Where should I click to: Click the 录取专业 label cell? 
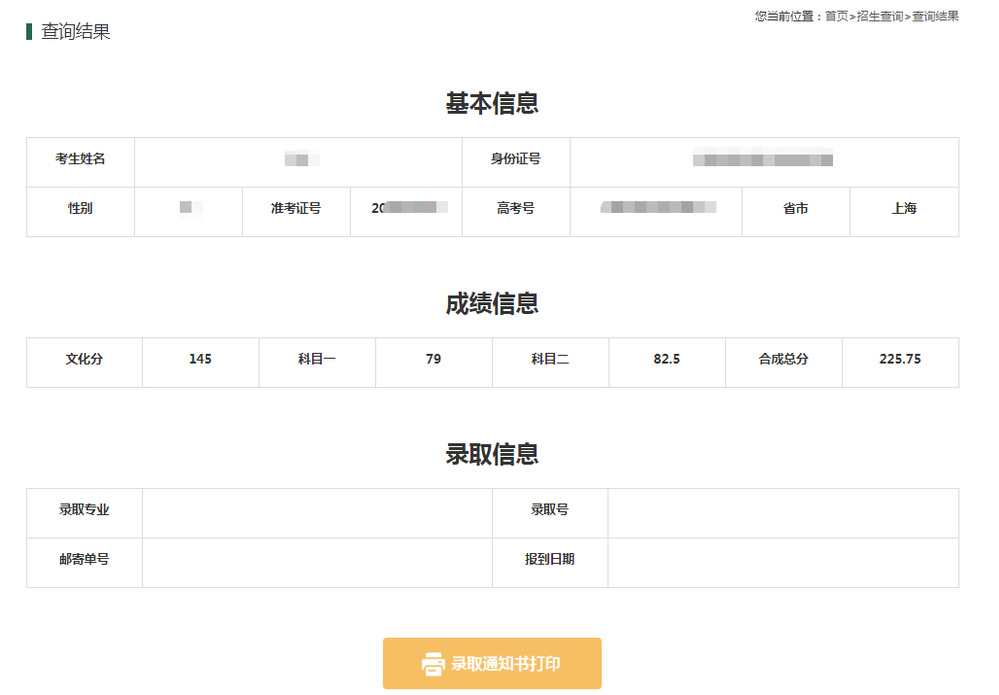click(x=84, y=510)
